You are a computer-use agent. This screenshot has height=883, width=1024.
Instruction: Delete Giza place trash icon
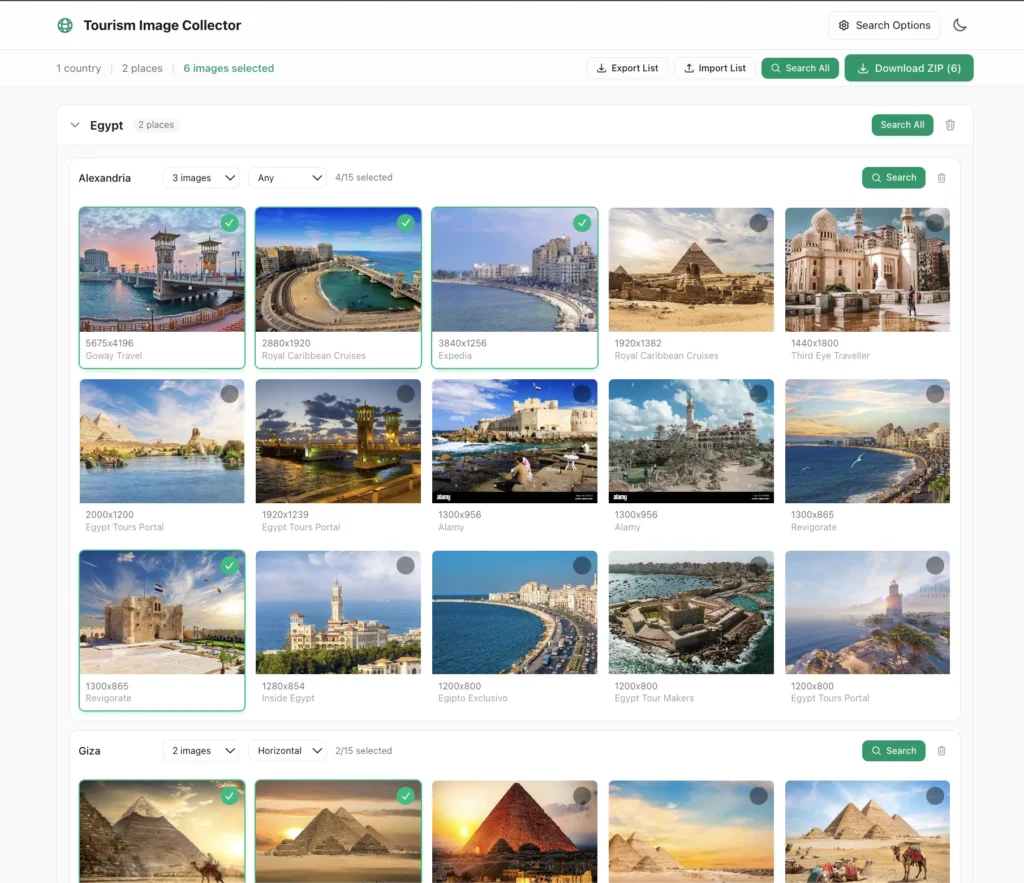941,750
